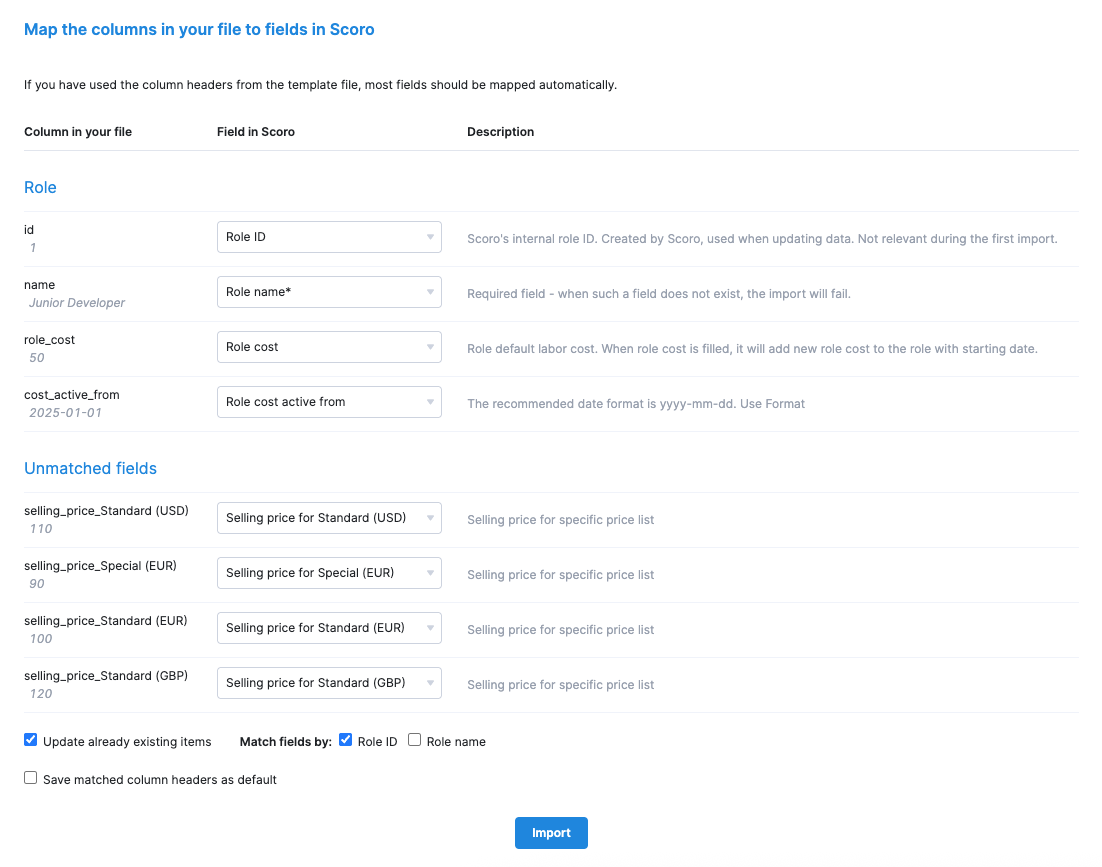The height and width of the screenshot is (867, 1102).
Task: Click the 'role_cost' column name
Action: pyautogui.click(x=49, y=340)
